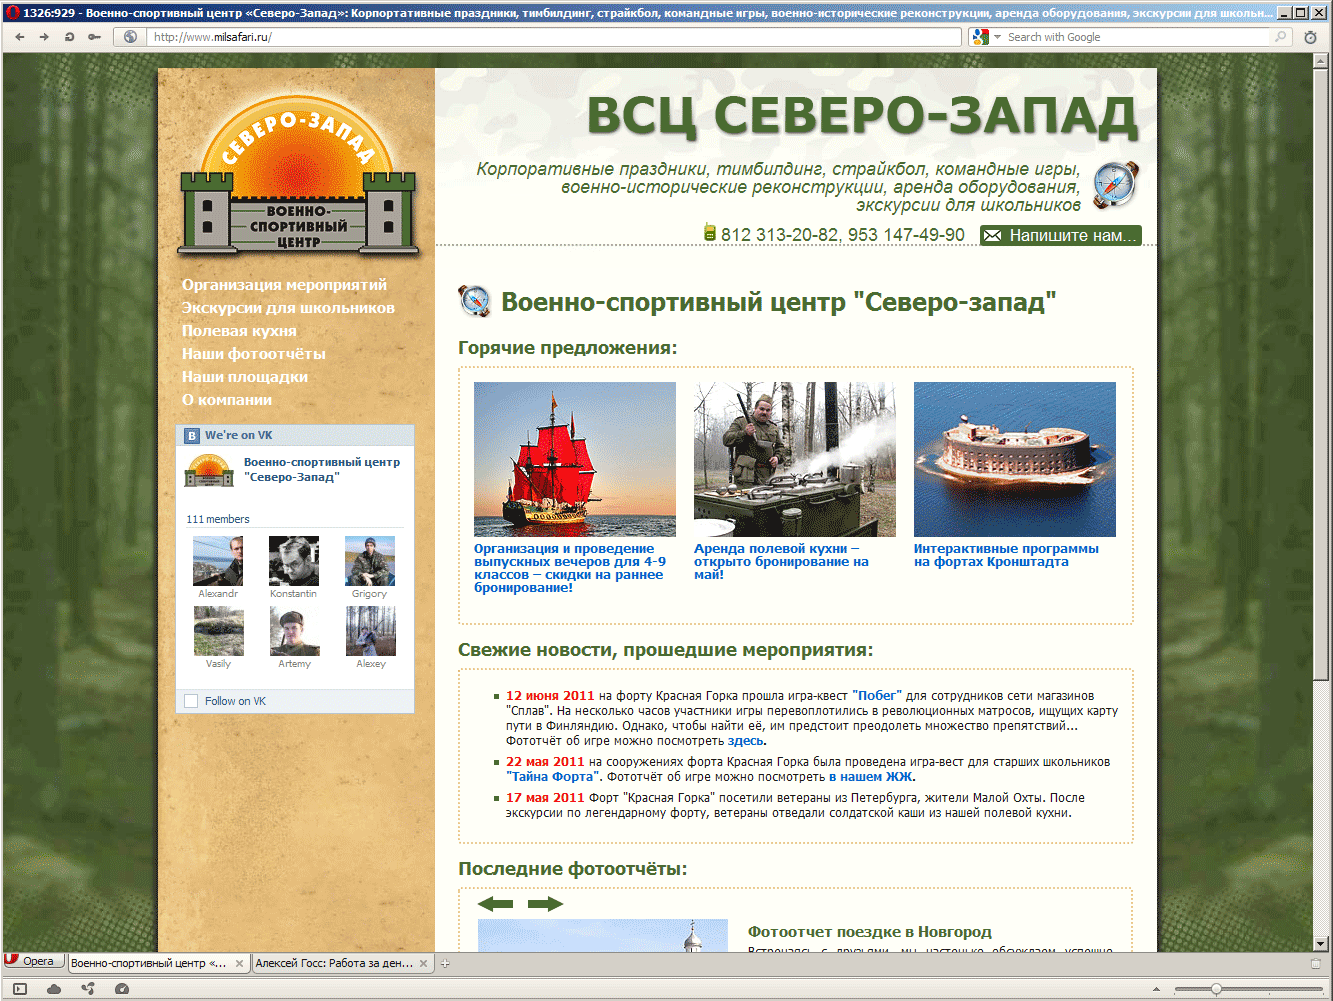
Task: Click the globe site-info icon in address bar
Action: pyautogui.click(x=130, y=37)
